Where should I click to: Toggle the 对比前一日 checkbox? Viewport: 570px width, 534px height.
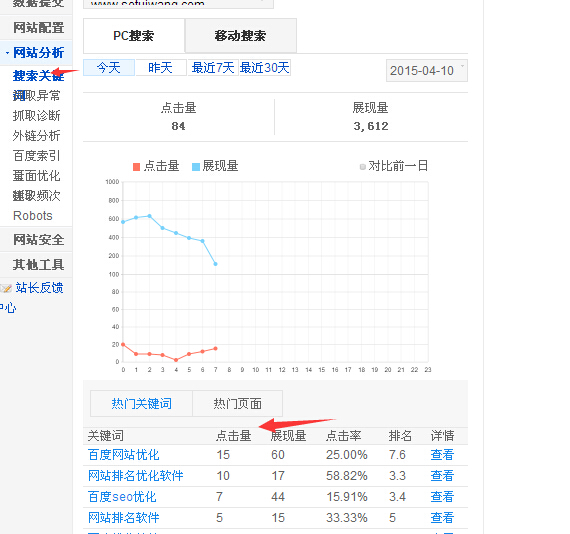pyautogui.click(x=362, y=167)
